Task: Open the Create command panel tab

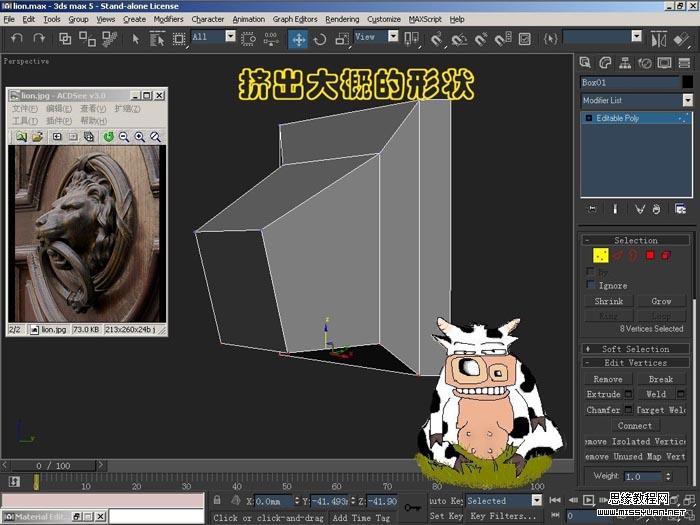Action: pos(585,62)
